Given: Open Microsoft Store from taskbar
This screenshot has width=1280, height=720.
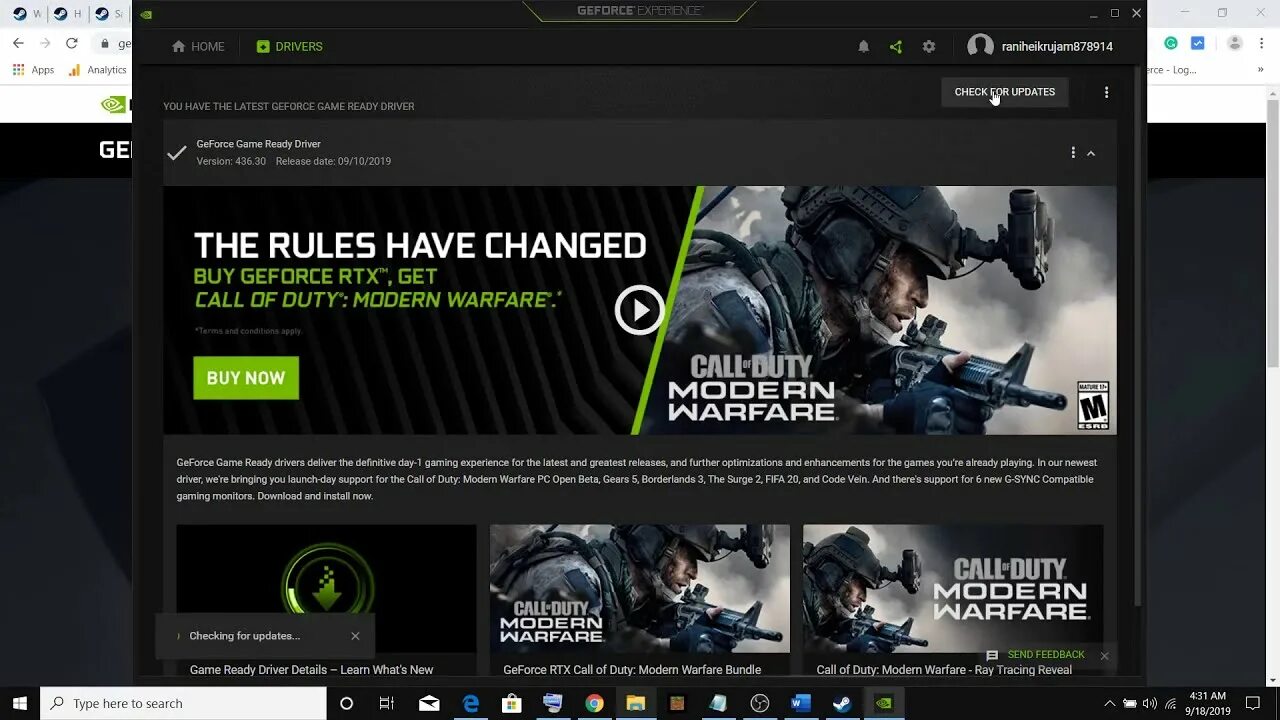Looking at the screenshot, I should click(x=511, y=703).
